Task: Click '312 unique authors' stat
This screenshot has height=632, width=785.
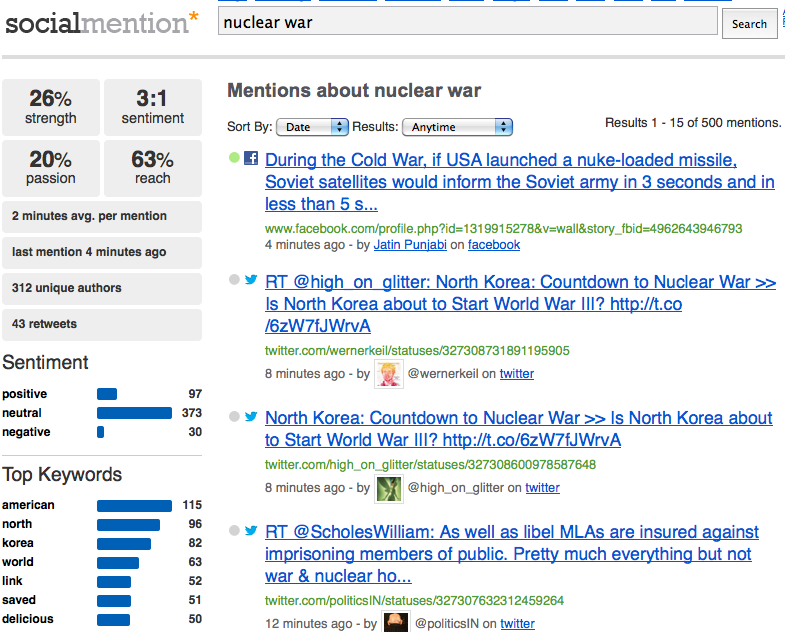Action: click(102, 288)
